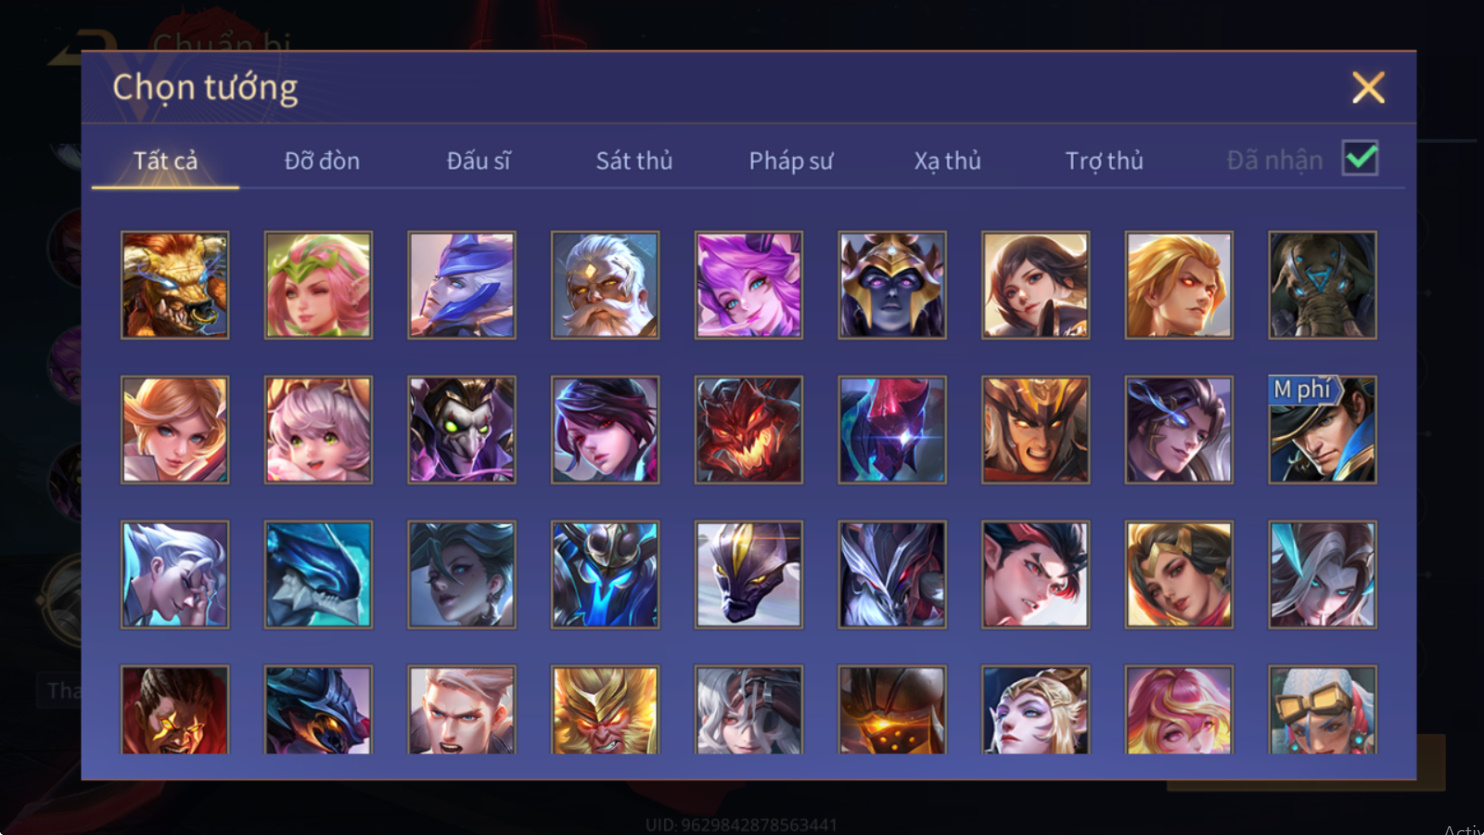Select the pink-haired girl with green crown

318,285
